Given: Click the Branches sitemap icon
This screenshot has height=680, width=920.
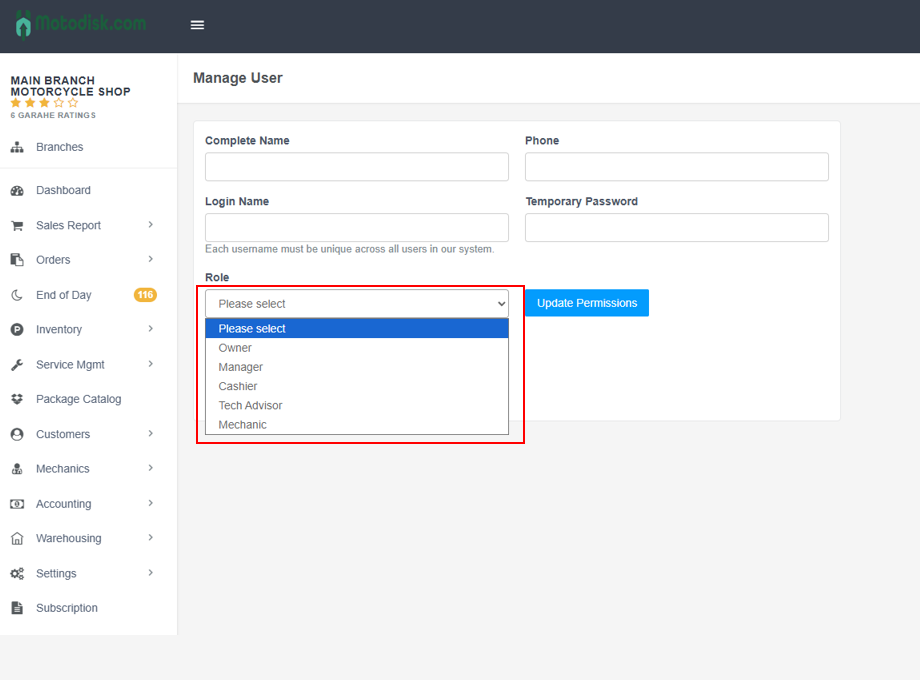Looking at the screenshot, I should pyautogui.click(x=17, y=147).
